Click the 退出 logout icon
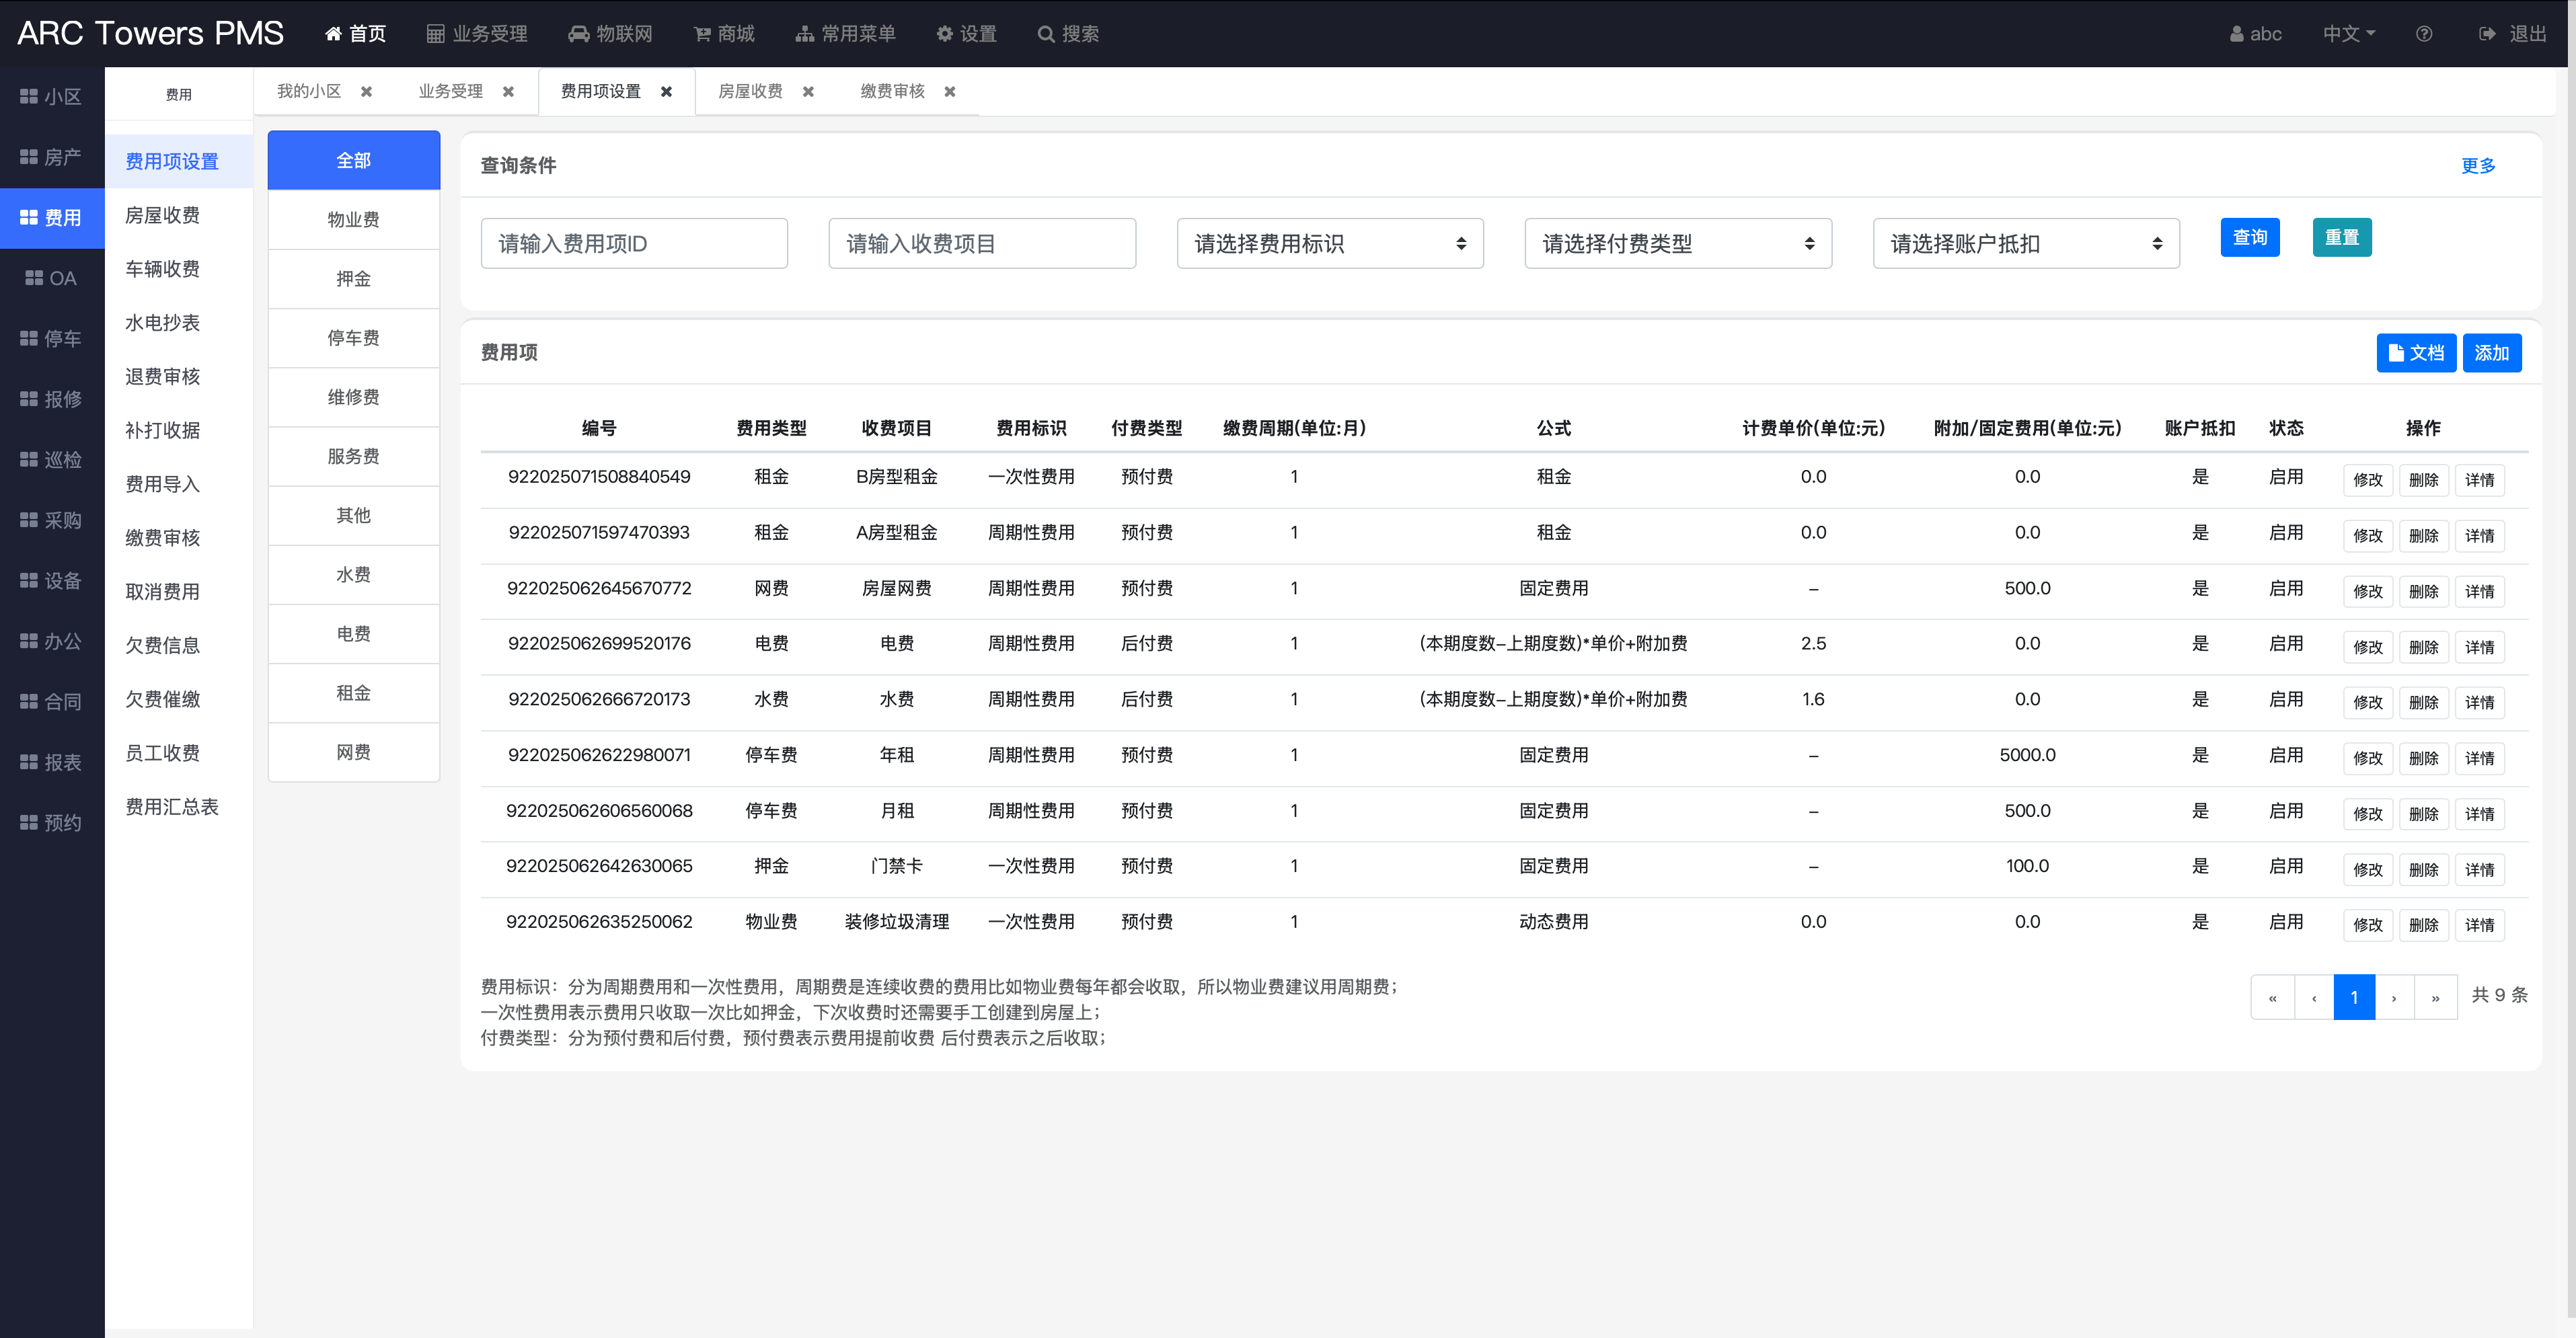 [x=2487, y=34]
